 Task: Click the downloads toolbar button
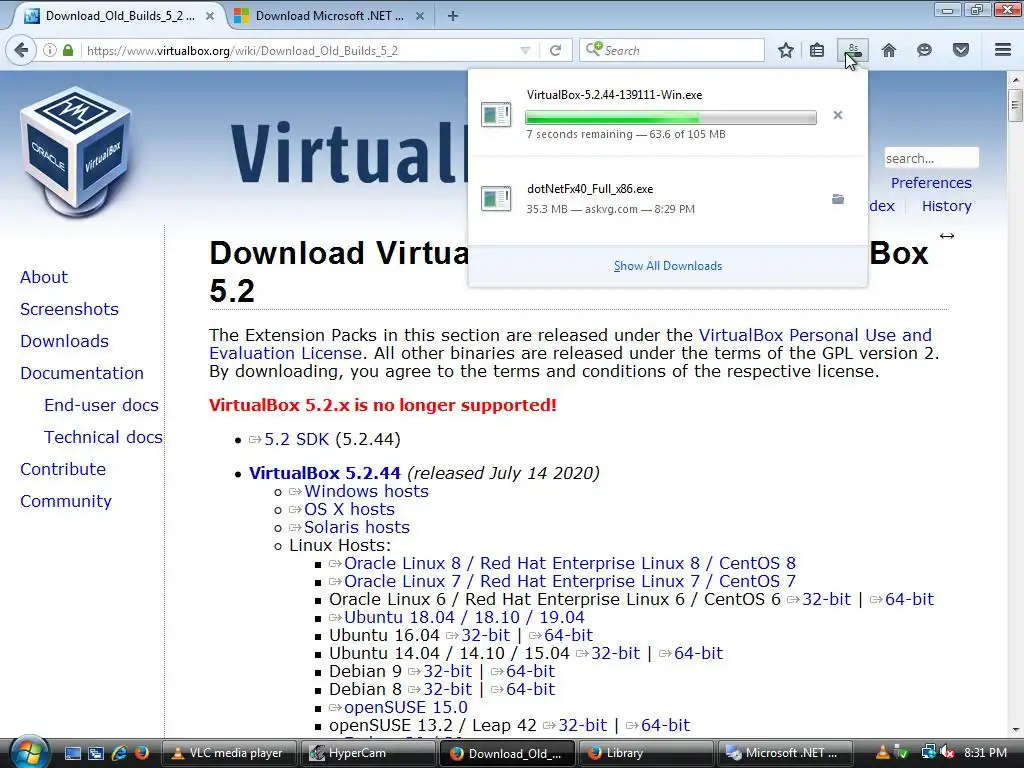pos(853,50)
